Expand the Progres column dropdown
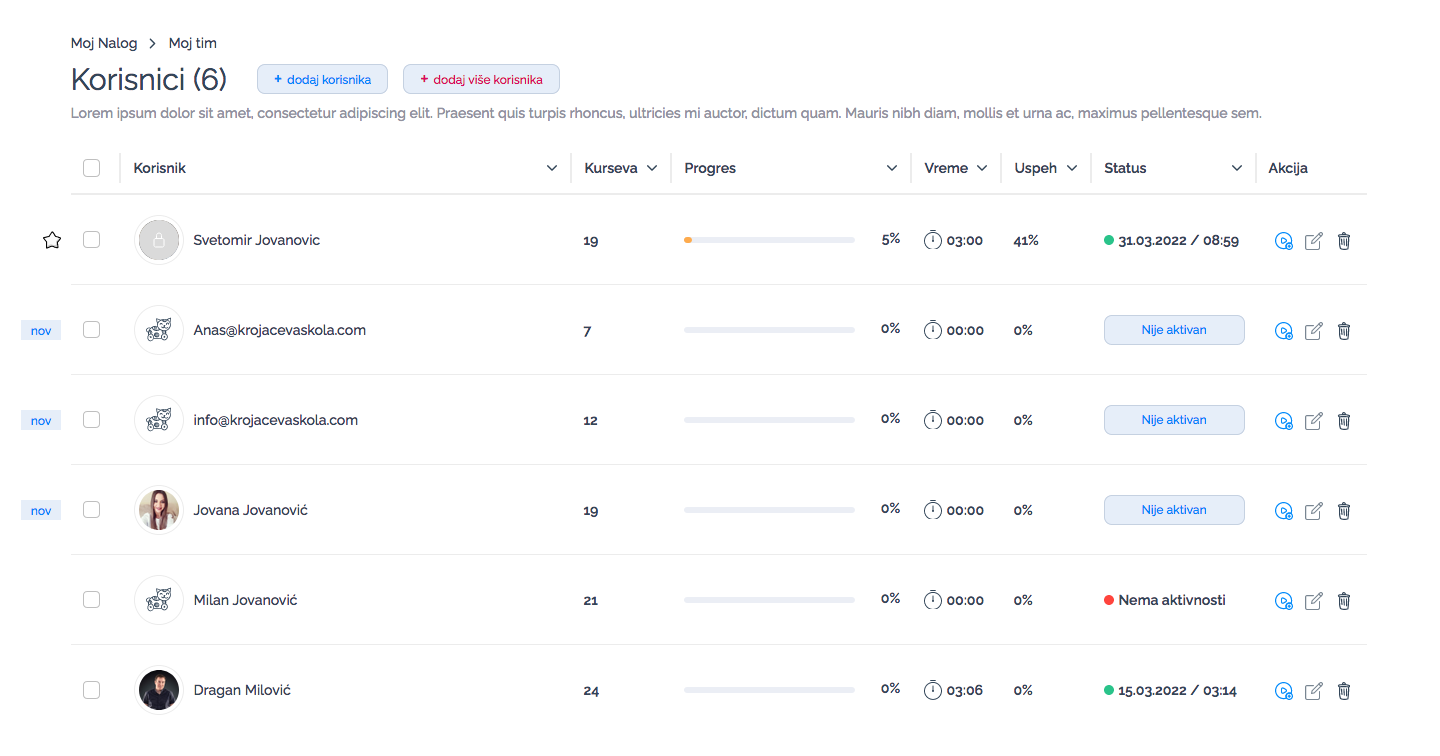1440x756 pixels. (x=892, y=168)
